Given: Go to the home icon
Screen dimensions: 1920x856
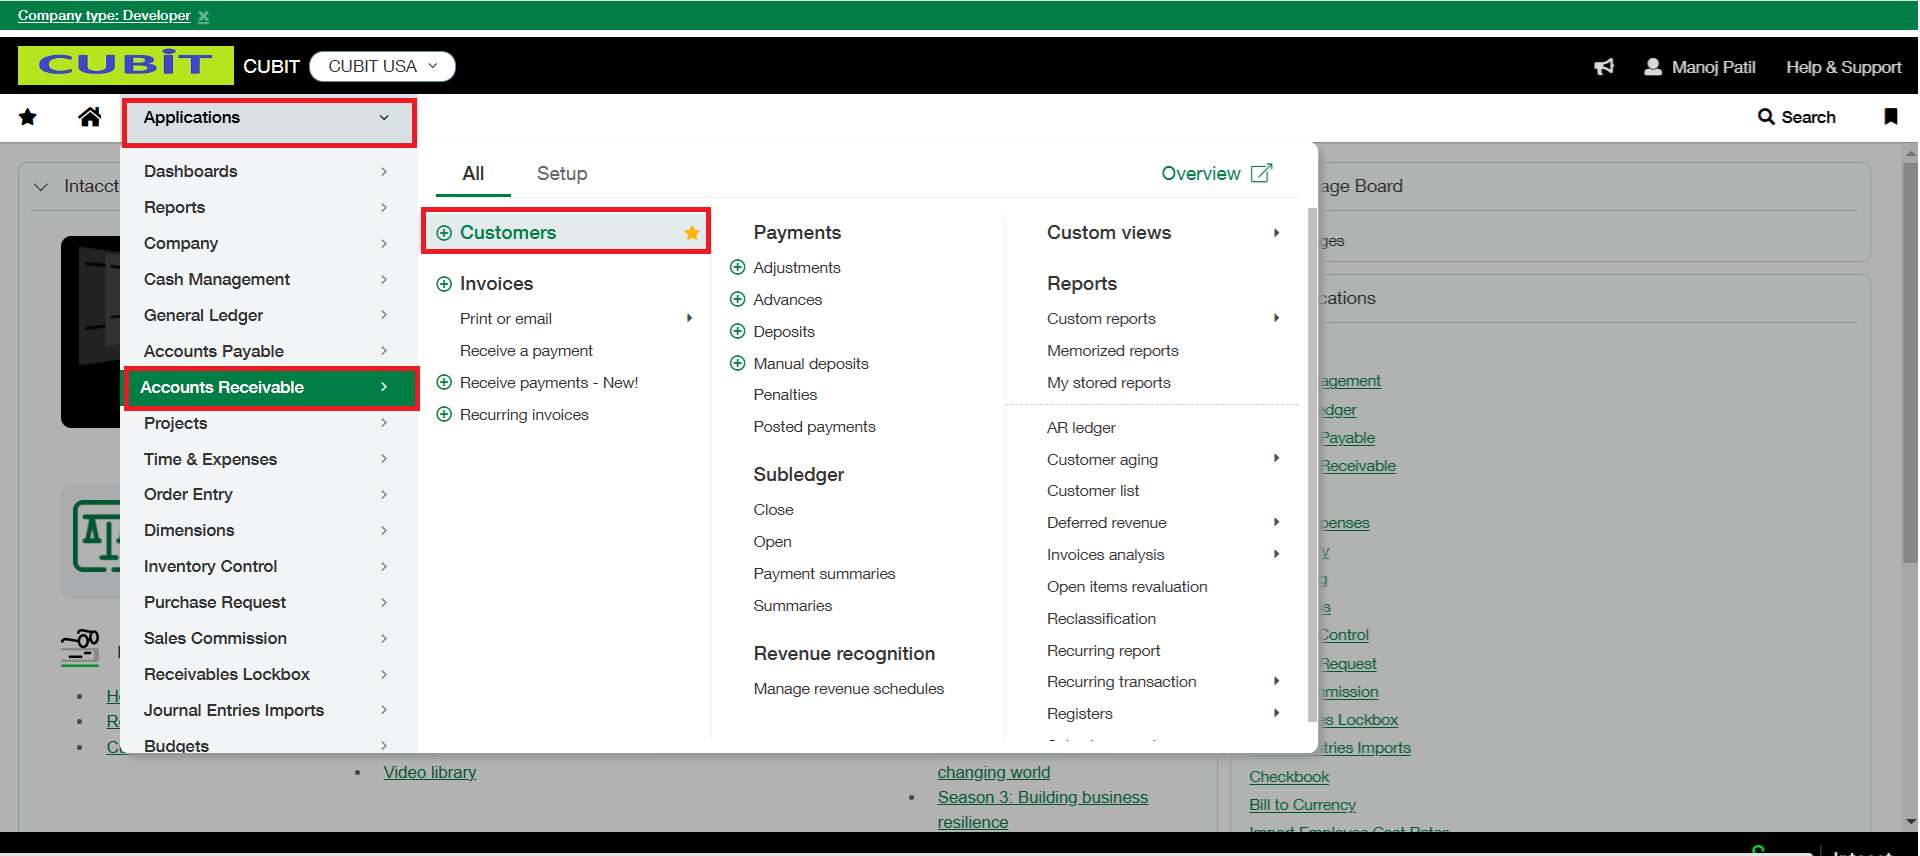Looking at the screenshot, I should pos(89,118).
